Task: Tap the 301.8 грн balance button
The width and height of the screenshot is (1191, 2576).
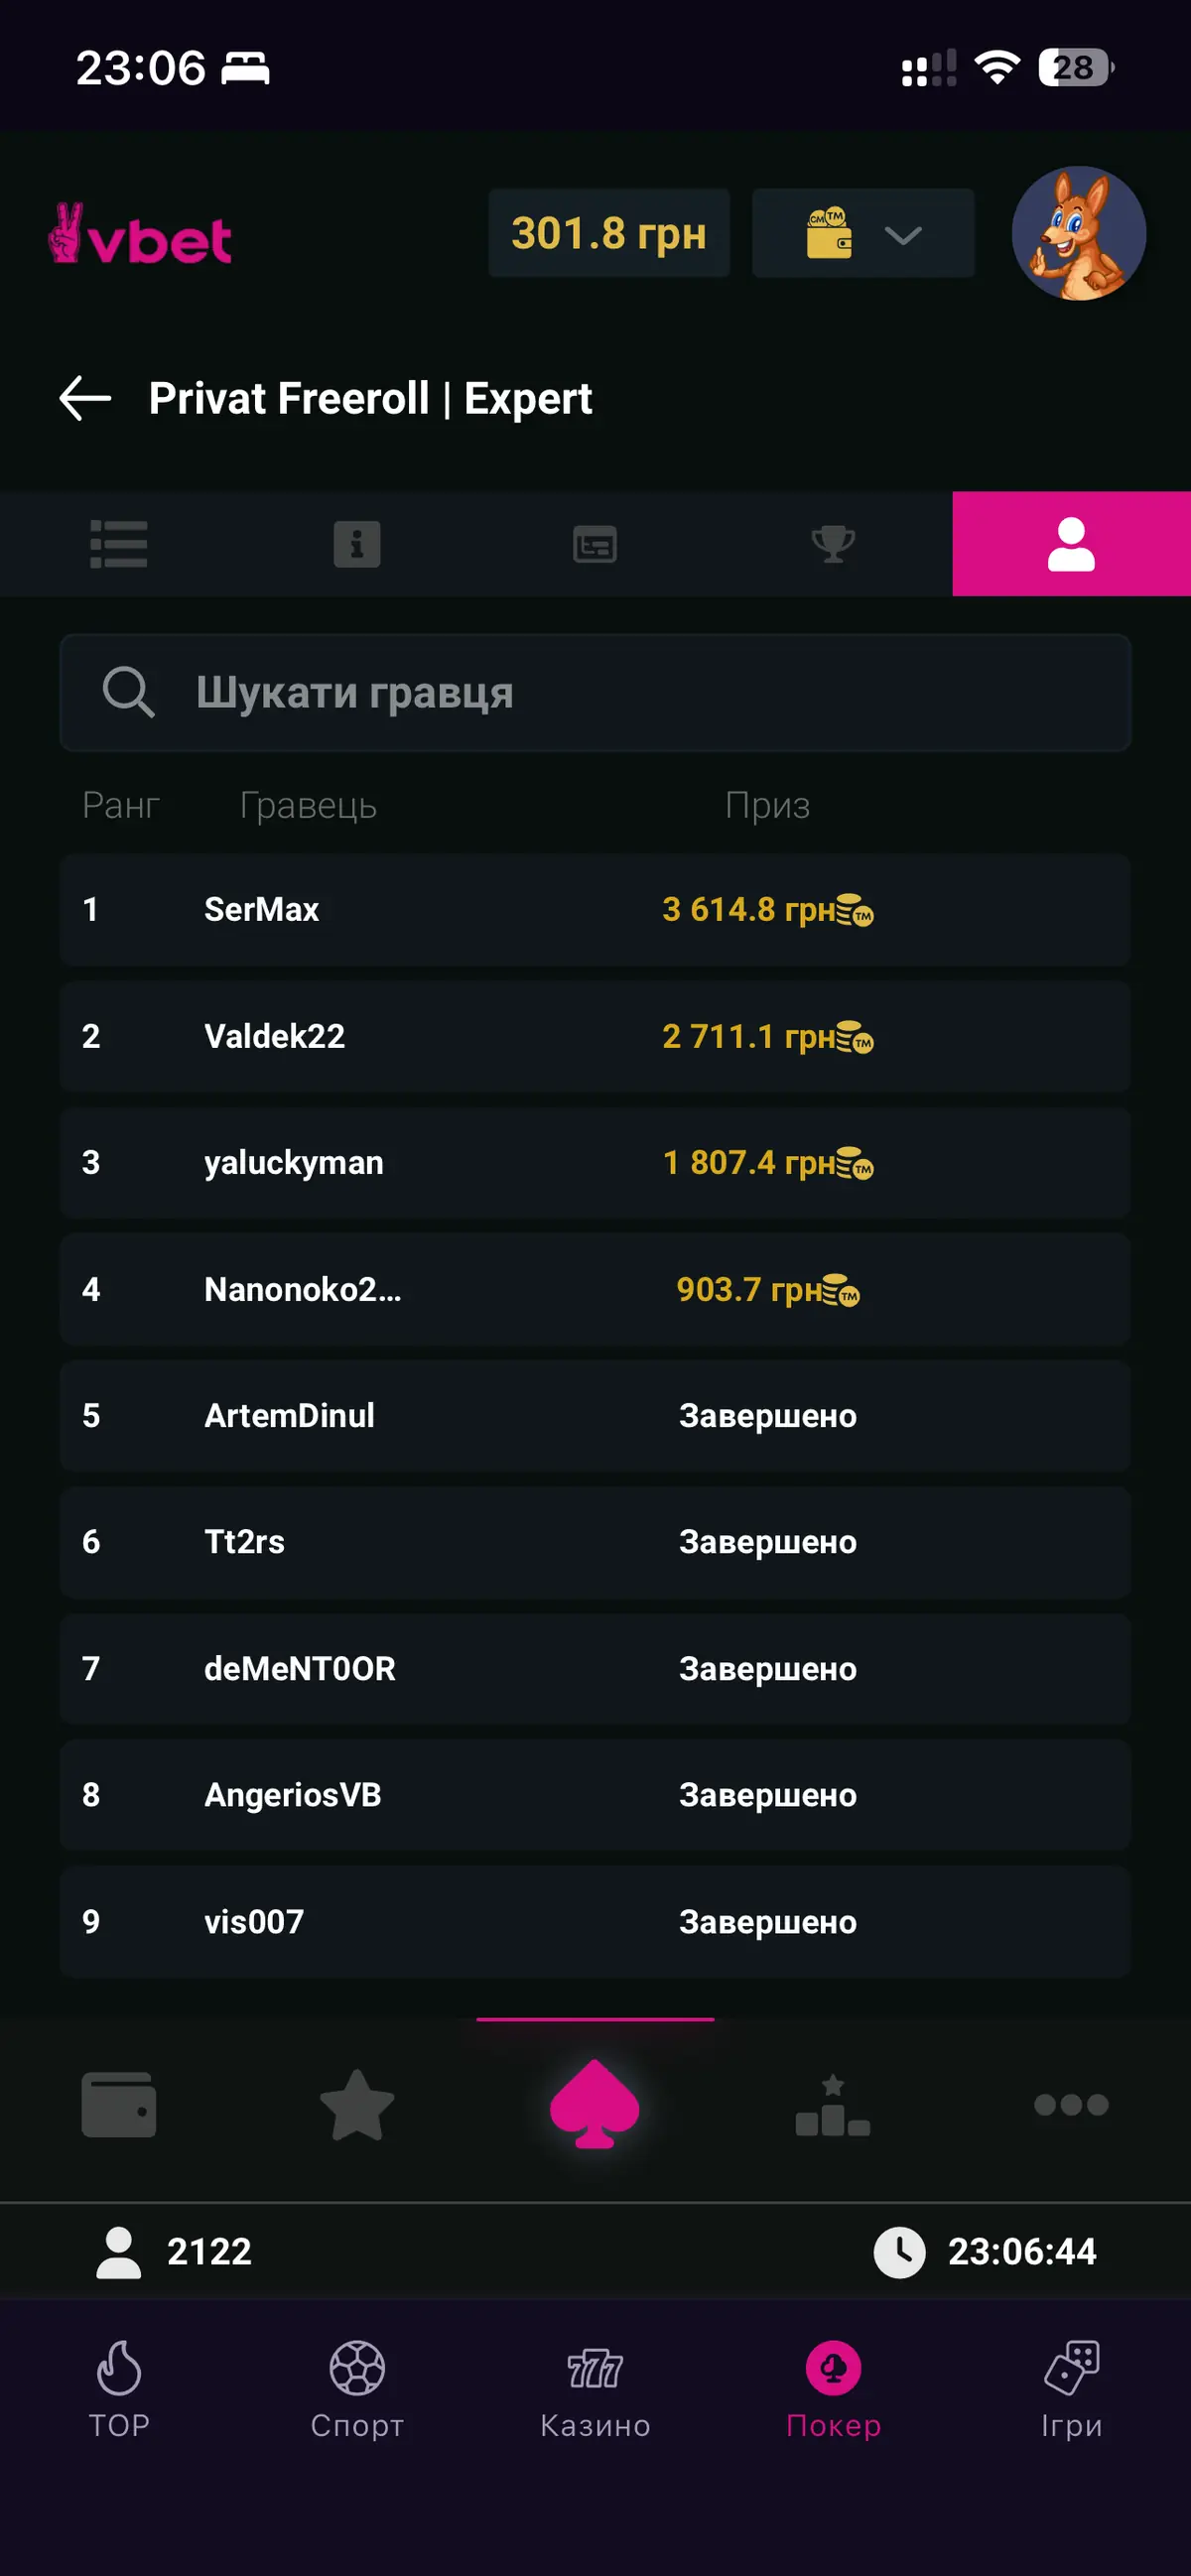Action: tap(609, 233)
